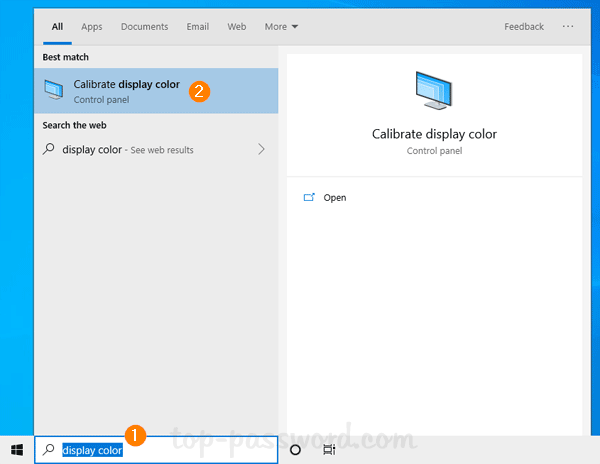Open Task View from the taskbar

tap(329, 450)
